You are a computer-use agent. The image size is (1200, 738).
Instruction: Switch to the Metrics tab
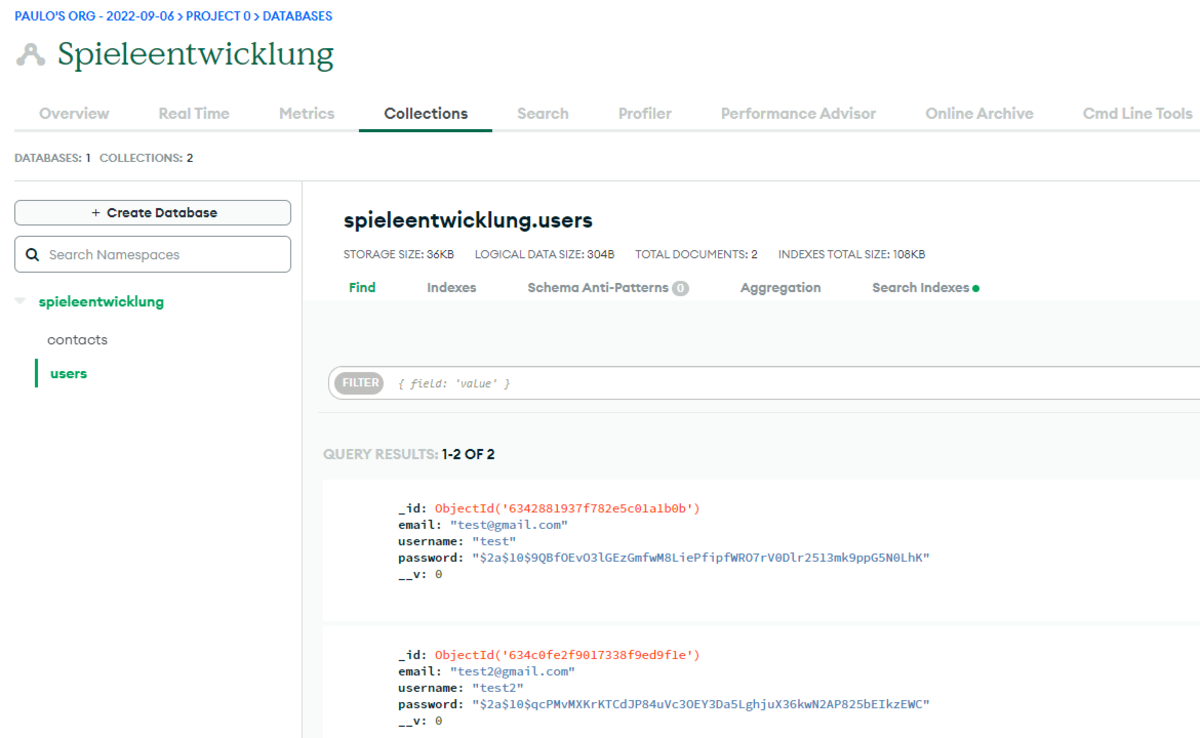point(306,114)
